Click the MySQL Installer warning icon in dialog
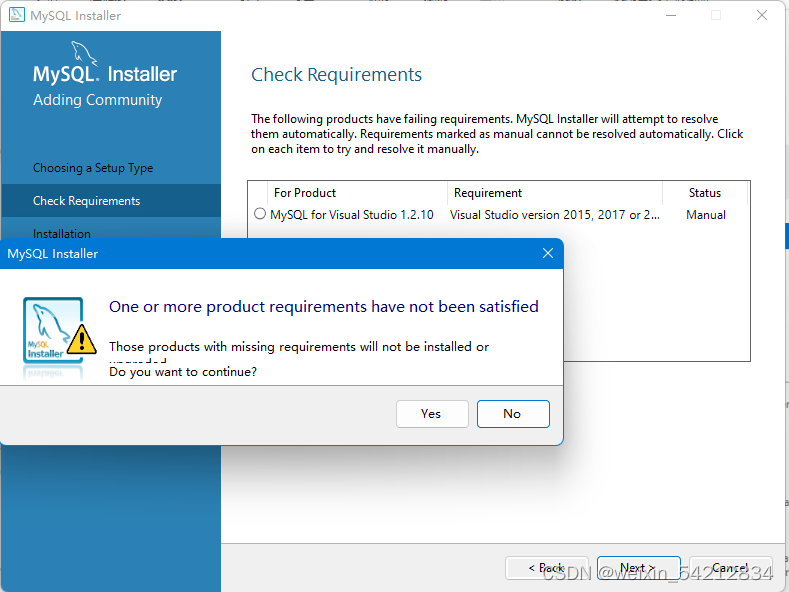Viewport: 789px width, 592px height. [59, 330]
